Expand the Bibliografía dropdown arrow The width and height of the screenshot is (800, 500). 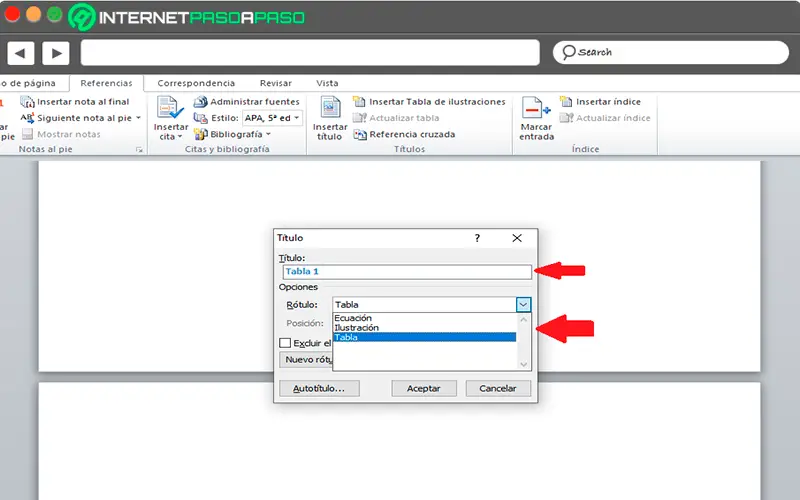point(268,134)
